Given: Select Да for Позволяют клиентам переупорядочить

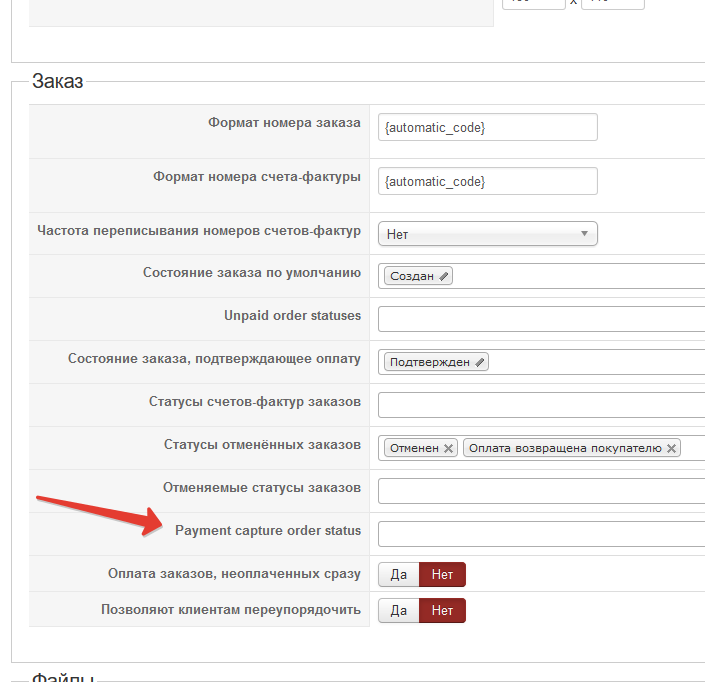Looking at the screenshot, I should pos(398,611).
